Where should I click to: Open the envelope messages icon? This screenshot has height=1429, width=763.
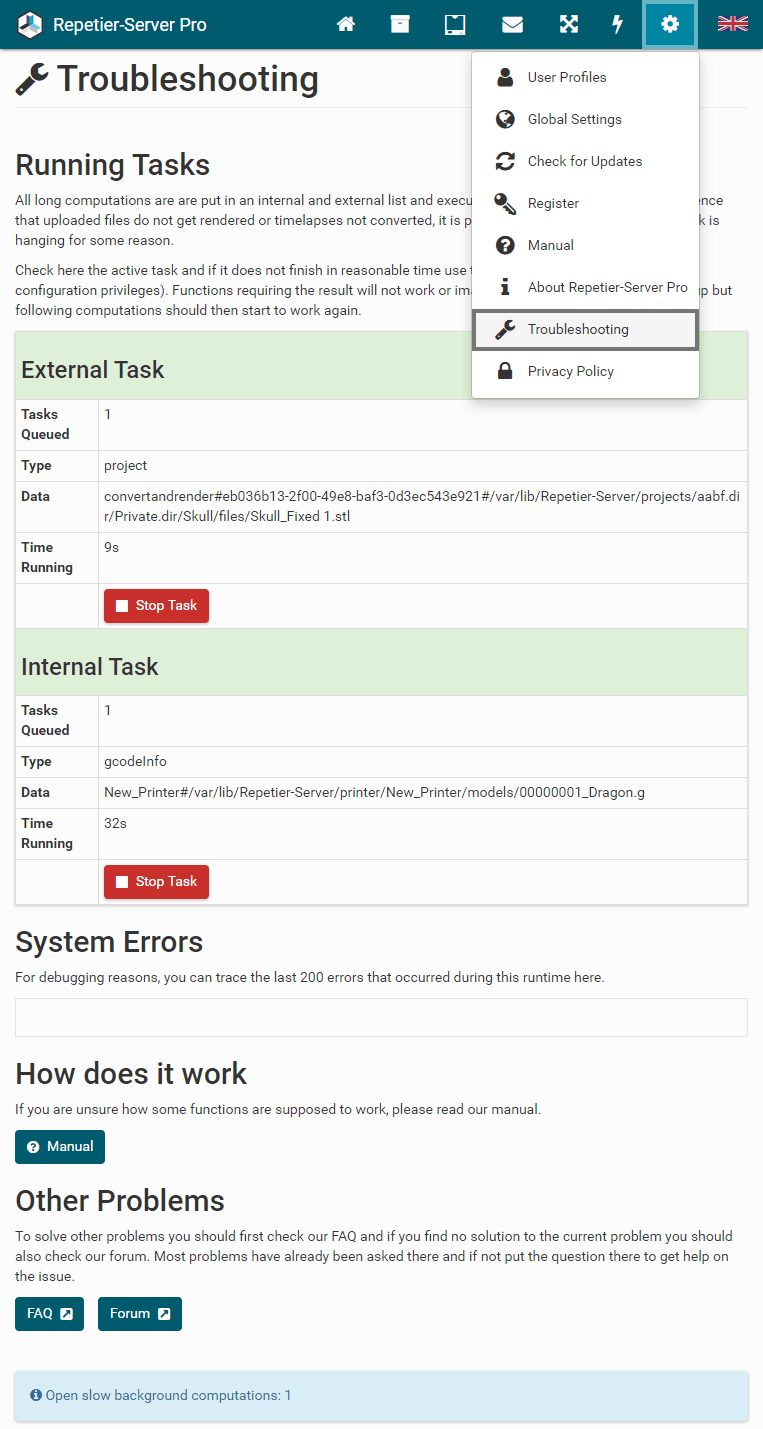pyautogui.click(x=512, y=24)
